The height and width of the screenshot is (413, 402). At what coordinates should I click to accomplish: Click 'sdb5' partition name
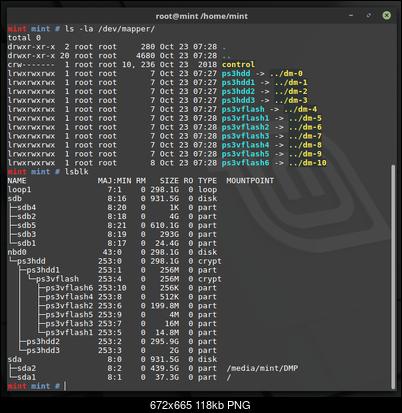[x=26, y=225]
